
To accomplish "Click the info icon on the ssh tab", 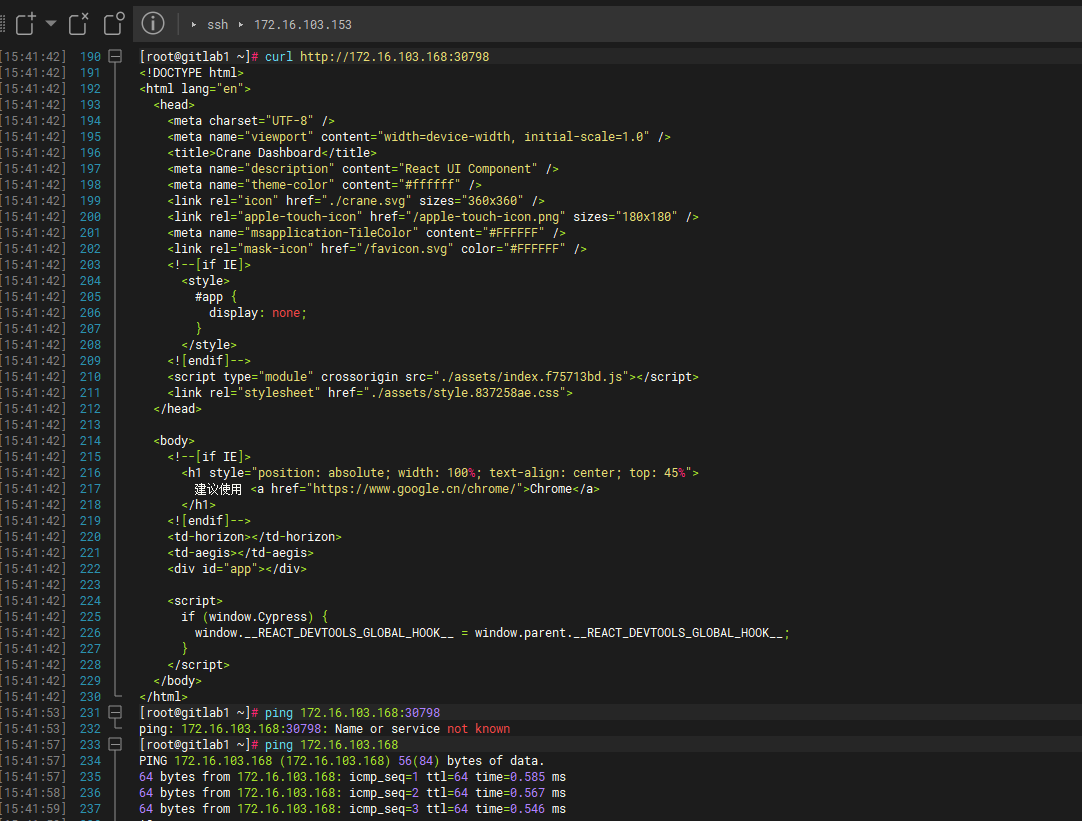I will pos(152,24).
